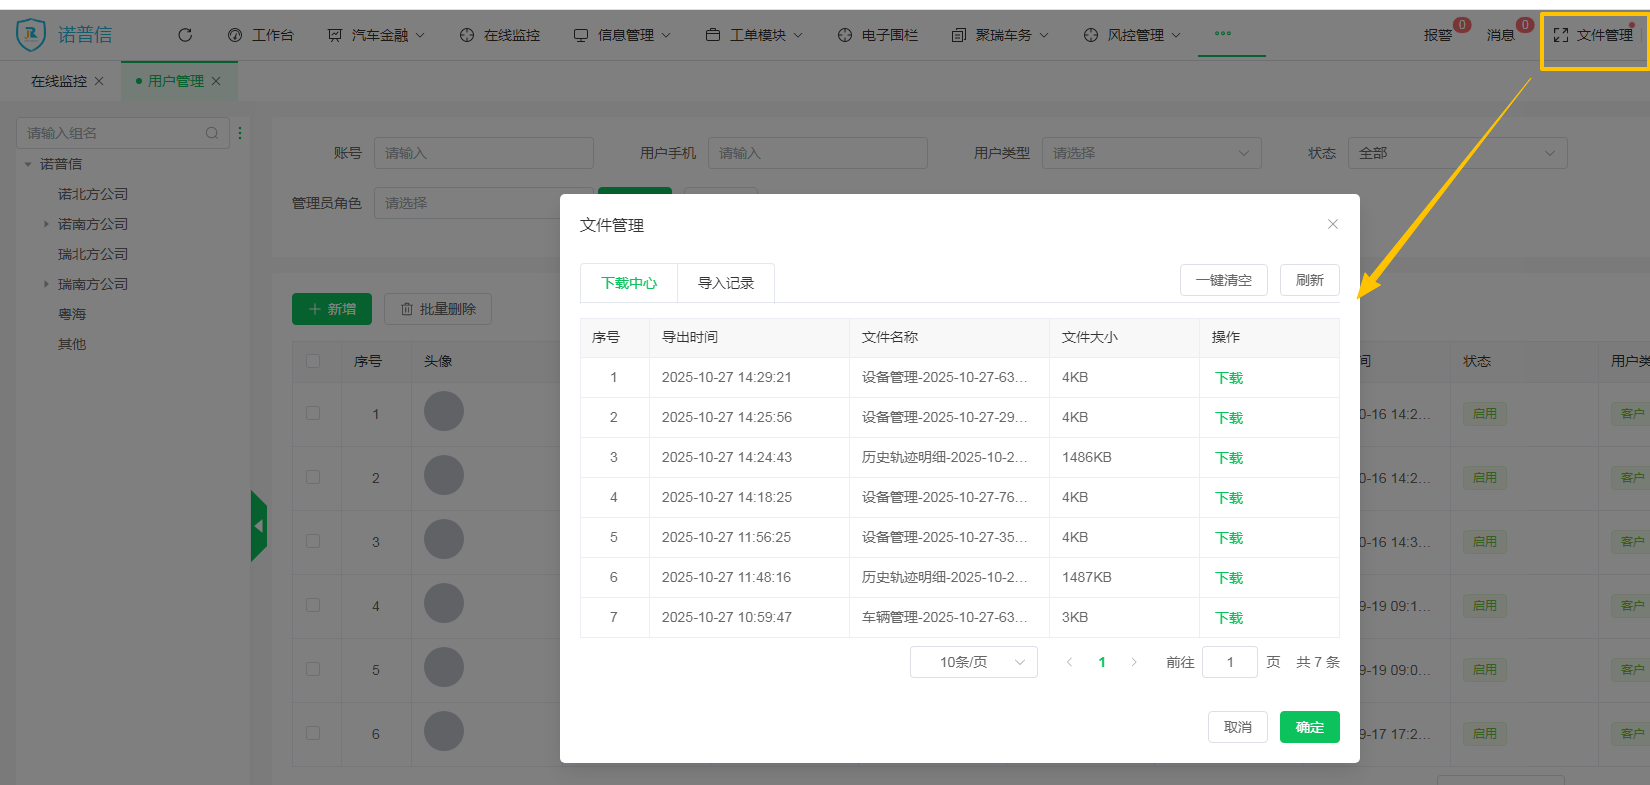Image resolution: width=1650 pixels, height=785 pixels.
Task: Click the 文件管理 fullscreen-style icon
Action: 1560,35
